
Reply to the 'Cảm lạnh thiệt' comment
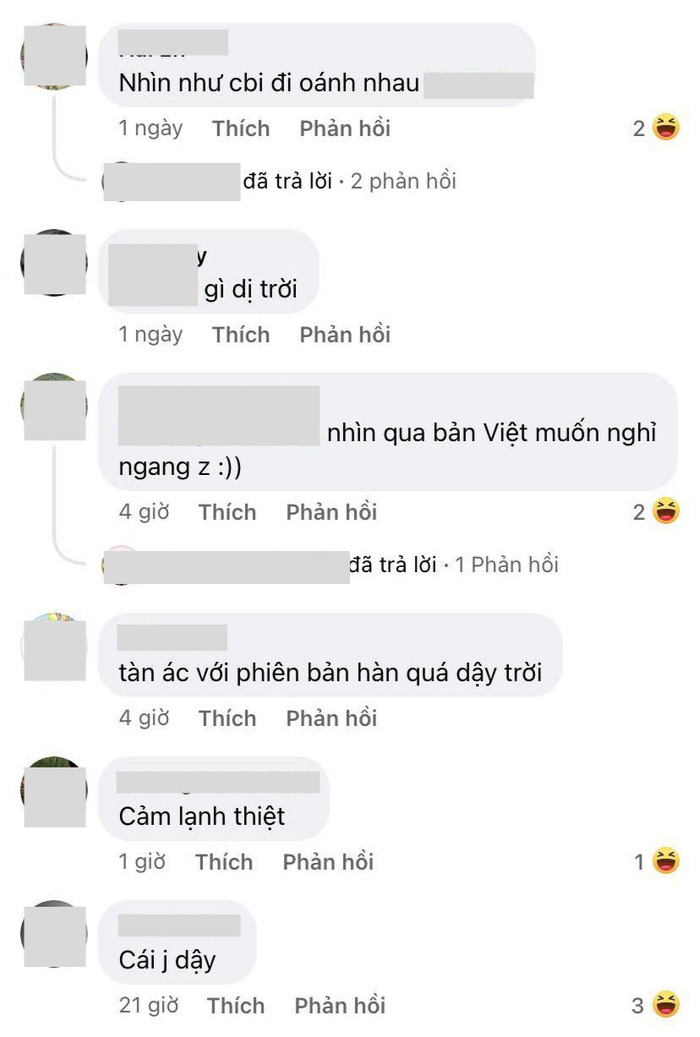click(328, 862)
